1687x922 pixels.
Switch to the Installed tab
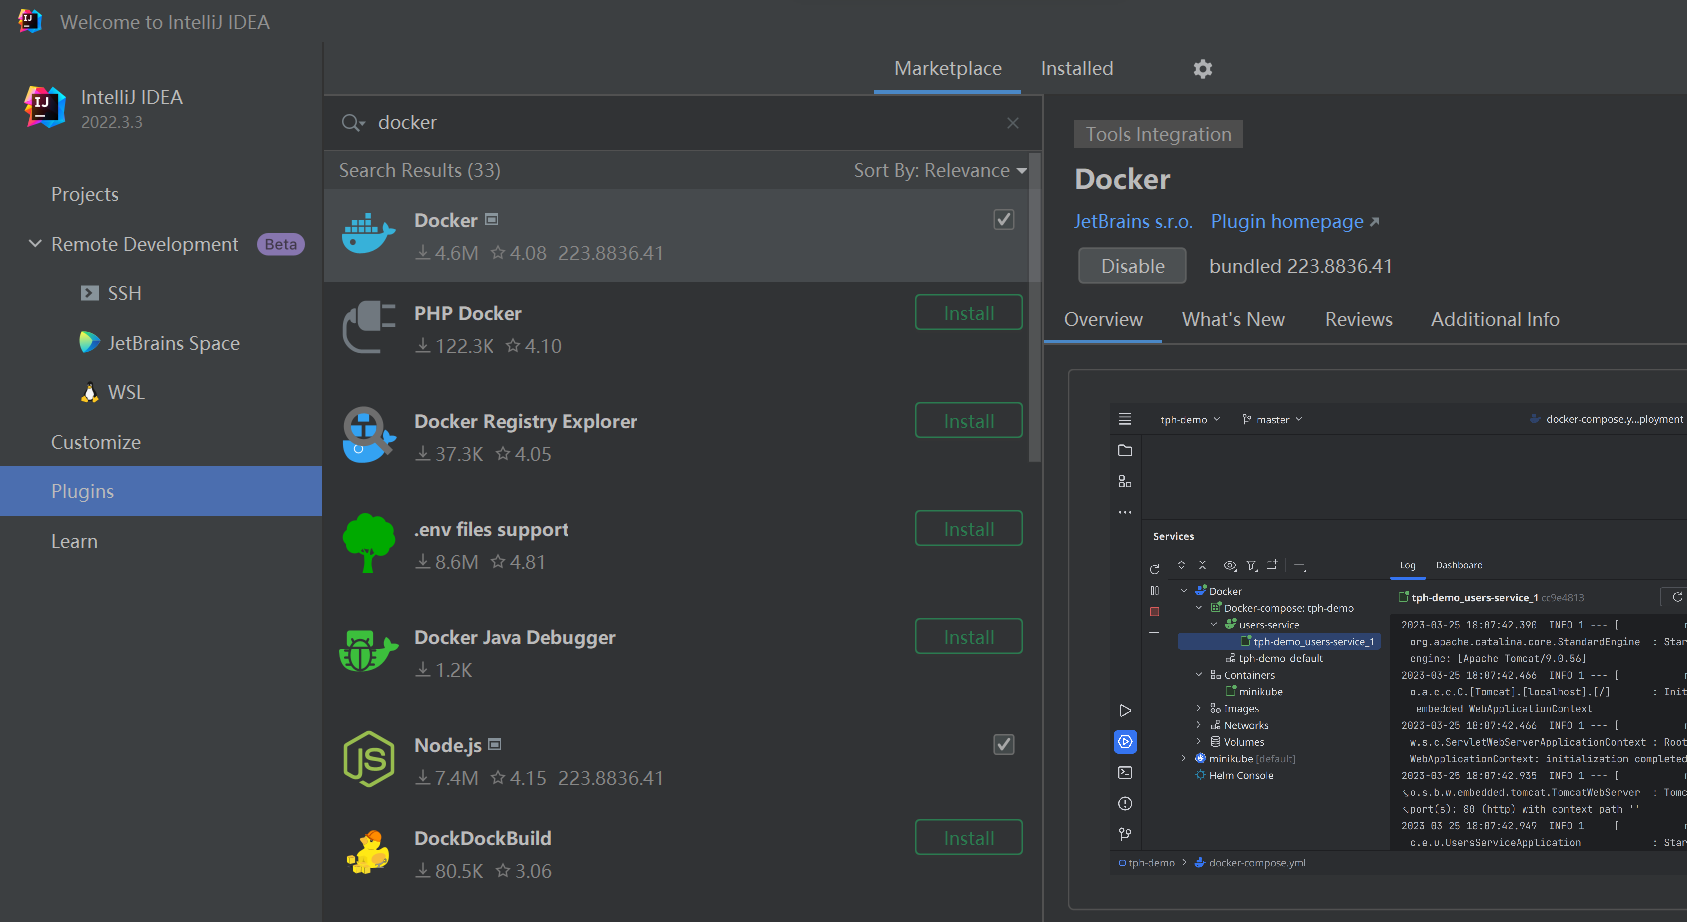1076,68
